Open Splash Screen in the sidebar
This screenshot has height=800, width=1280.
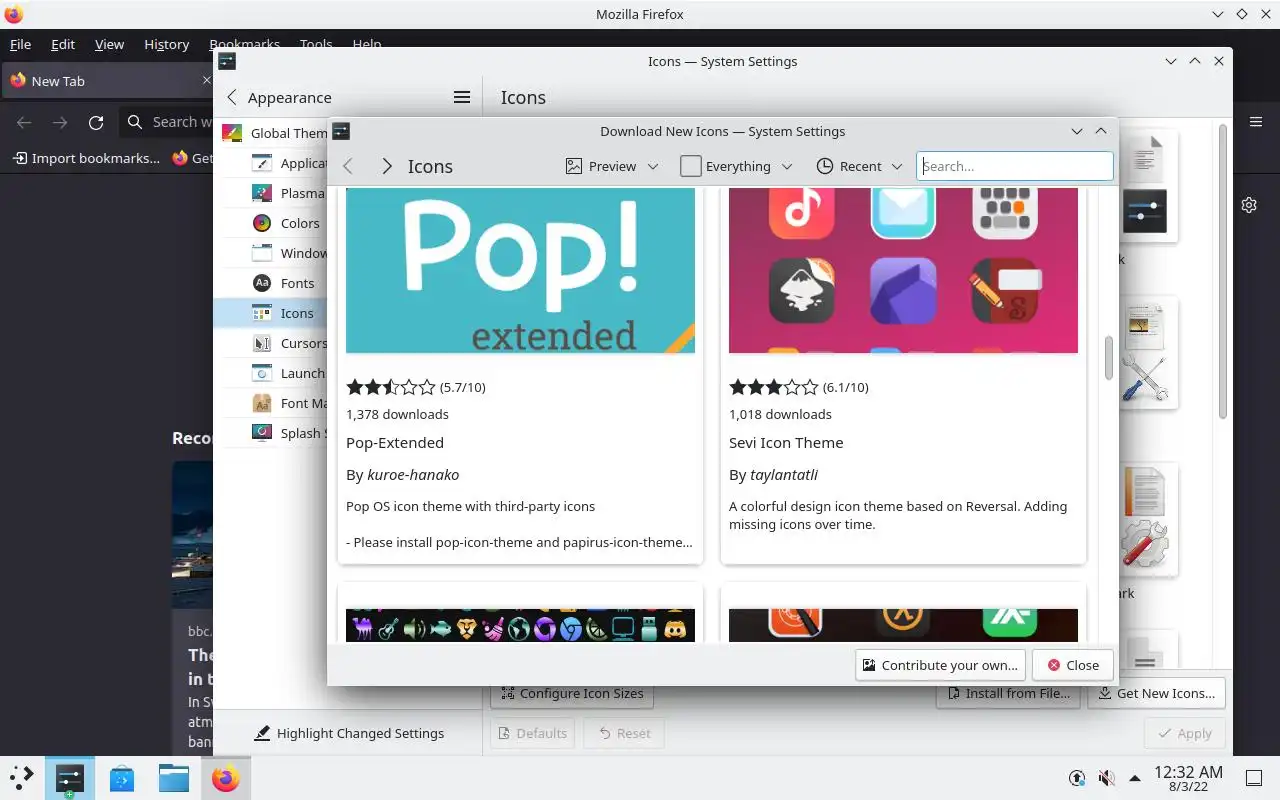[x=272, y=433]
